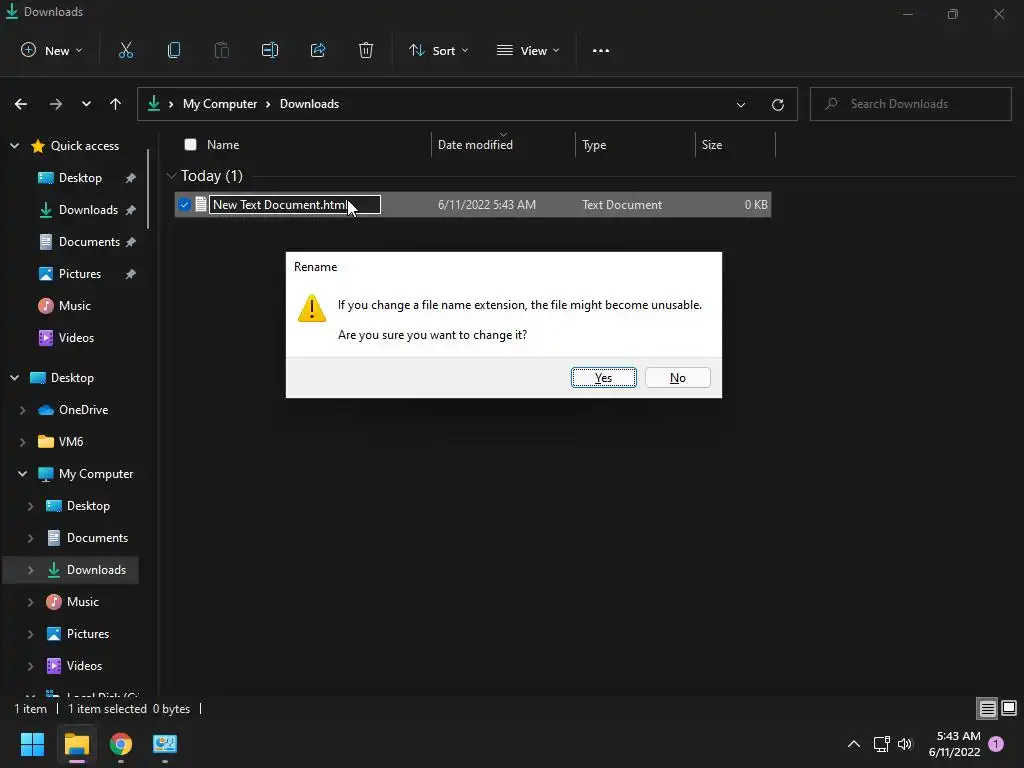Click the warning triangle icon in dialog

point(312,308)
